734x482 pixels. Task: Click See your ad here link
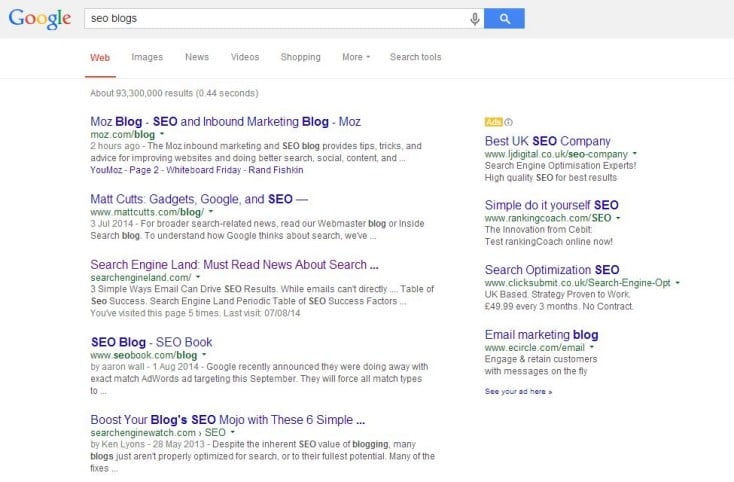pyautogui.click(x=518, y=392)
